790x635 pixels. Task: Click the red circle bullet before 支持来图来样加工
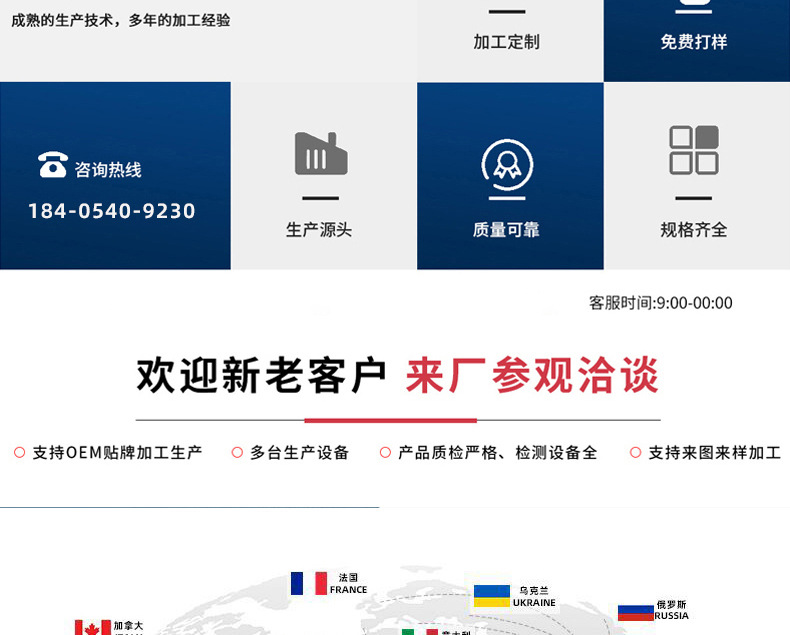pos(635,452)
